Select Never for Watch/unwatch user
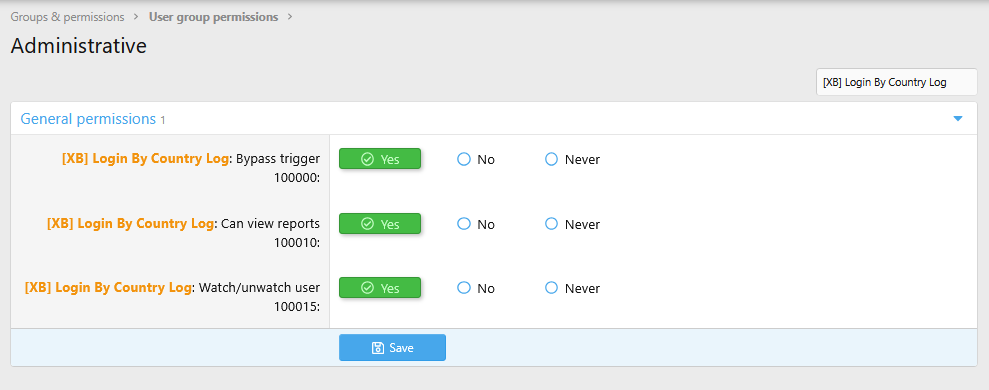This screenshot has height=390, width=989. 572,288
